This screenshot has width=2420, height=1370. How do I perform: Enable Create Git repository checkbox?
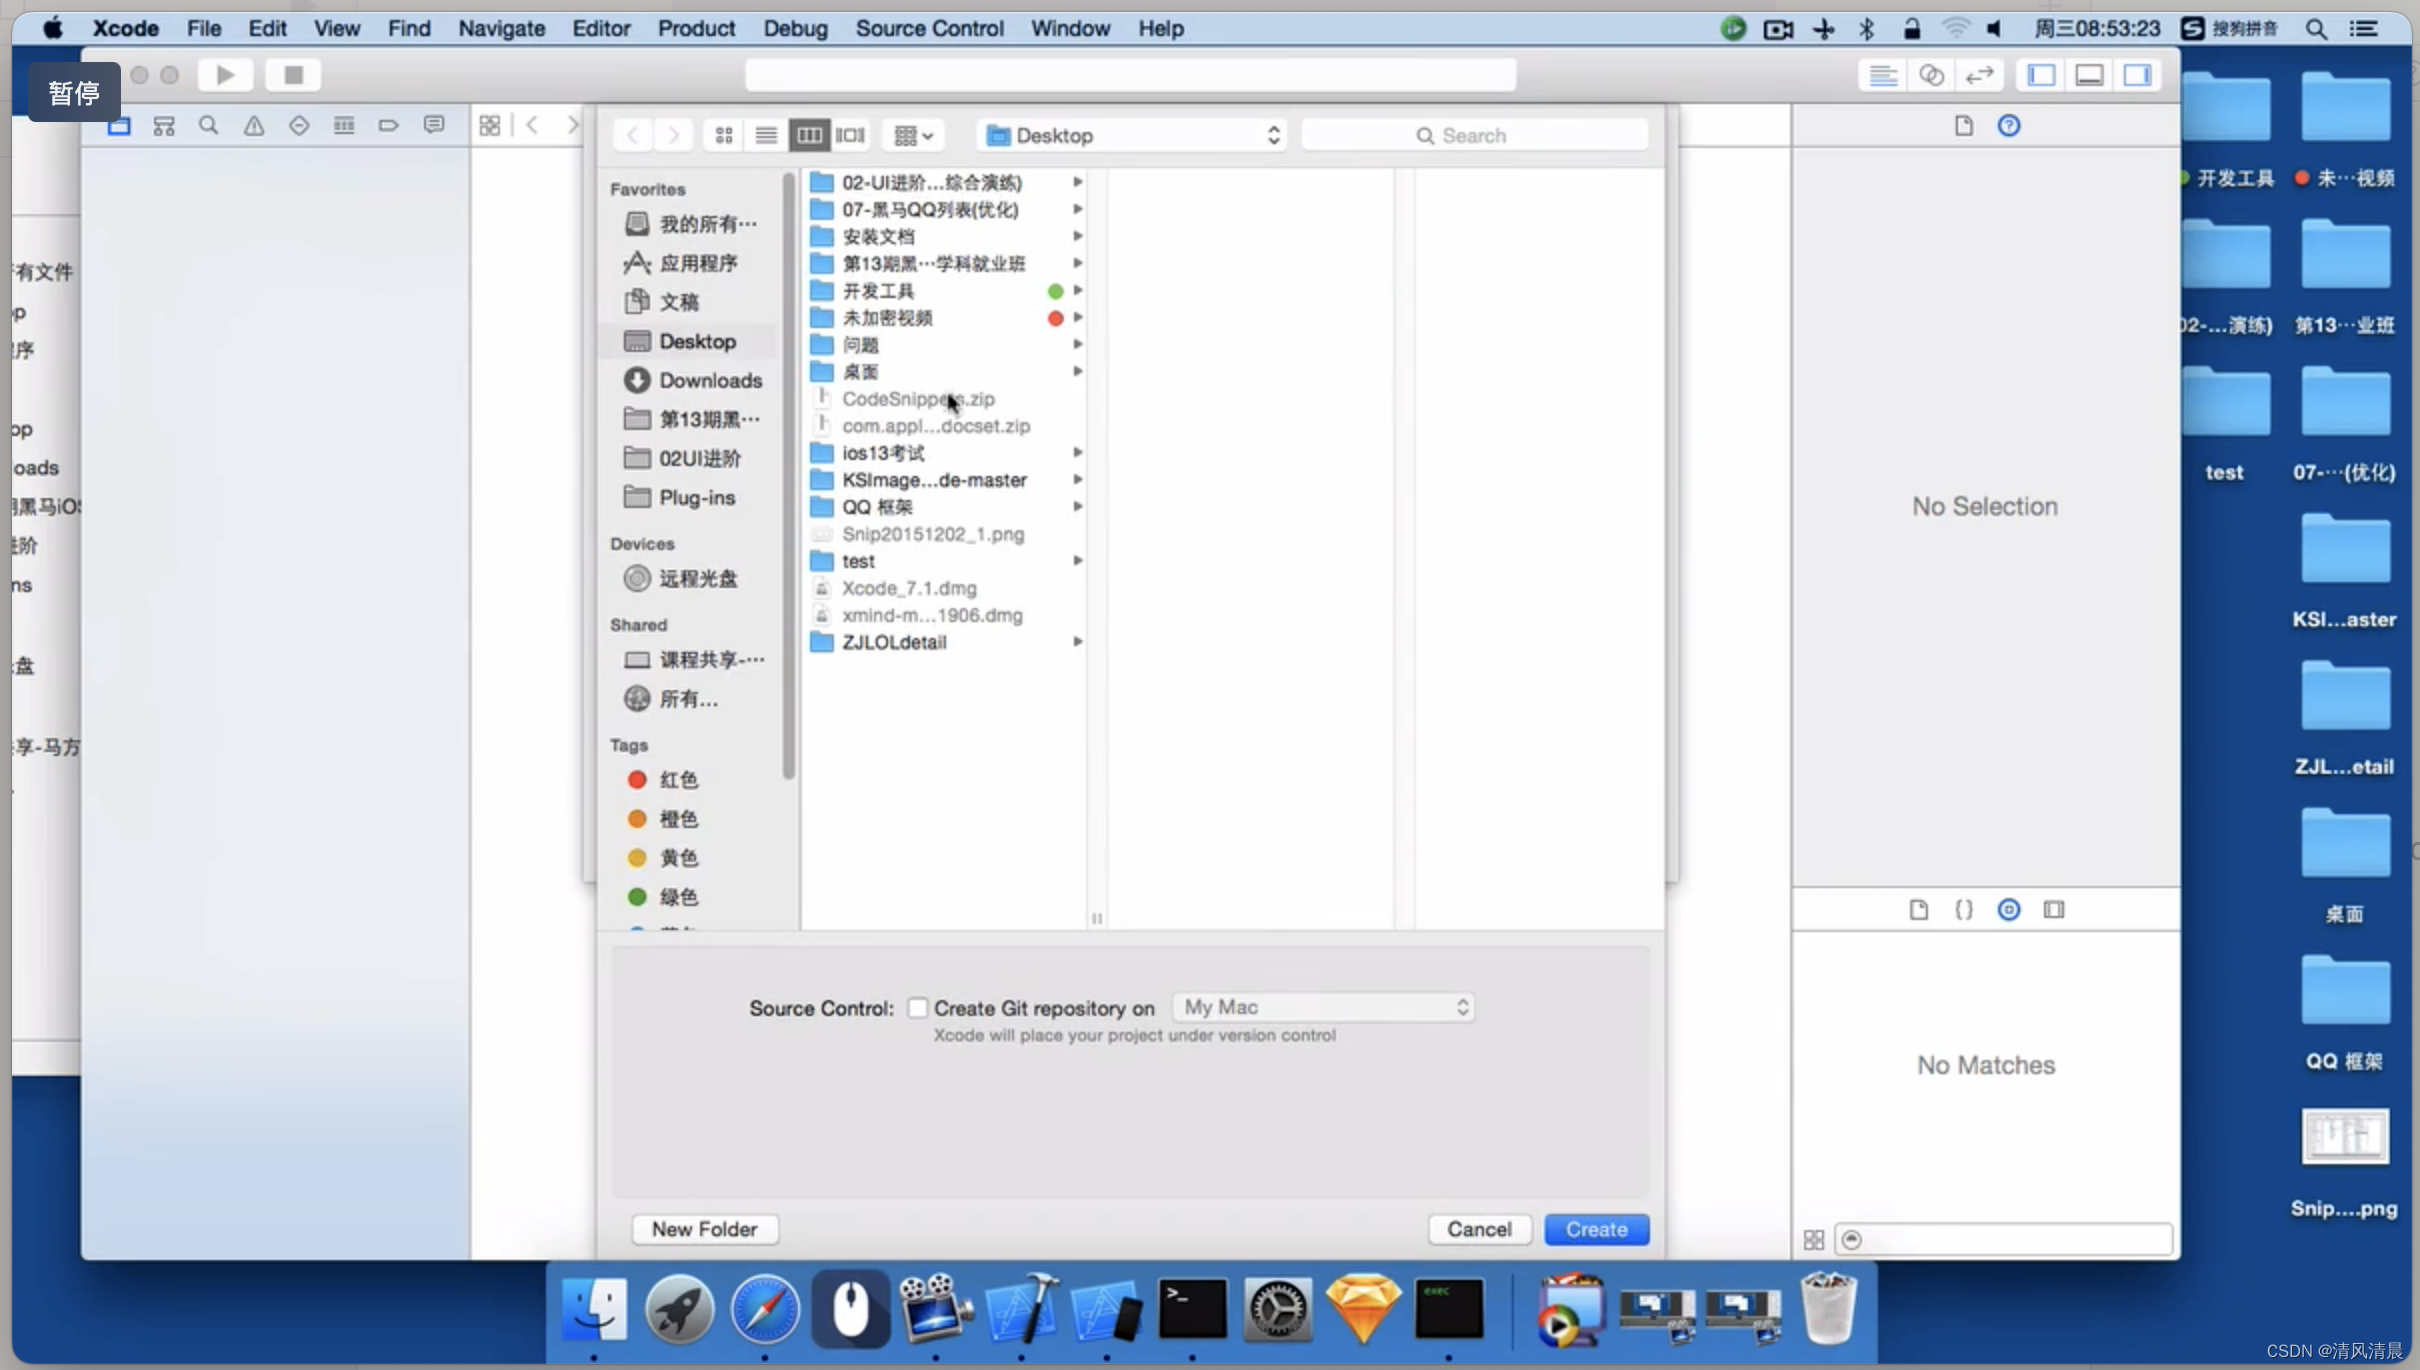[917, 1008]
